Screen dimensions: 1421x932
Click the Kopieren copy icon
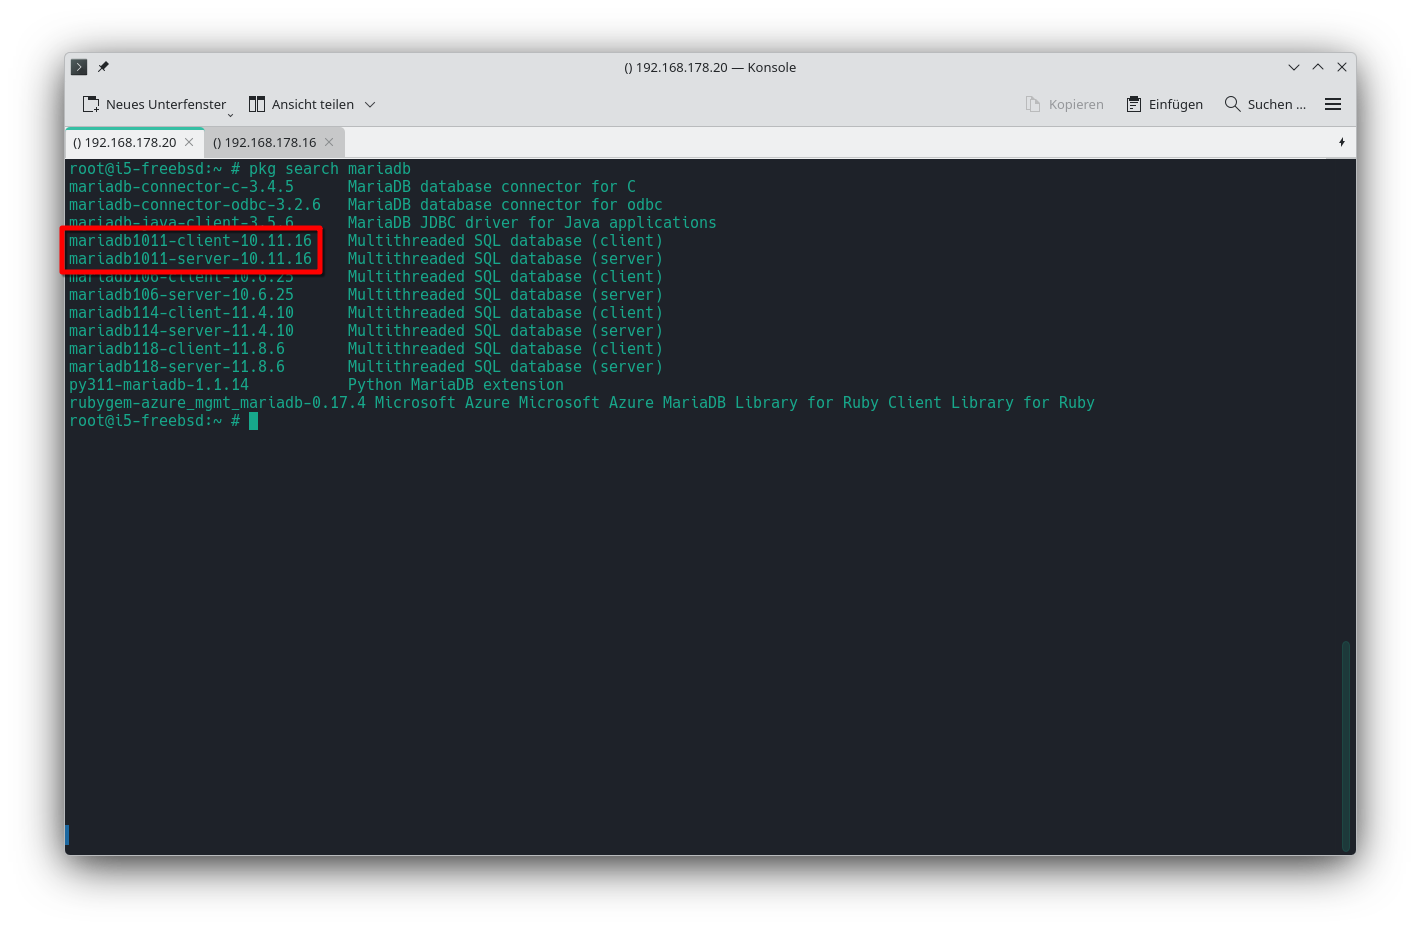click(1033, 104)
